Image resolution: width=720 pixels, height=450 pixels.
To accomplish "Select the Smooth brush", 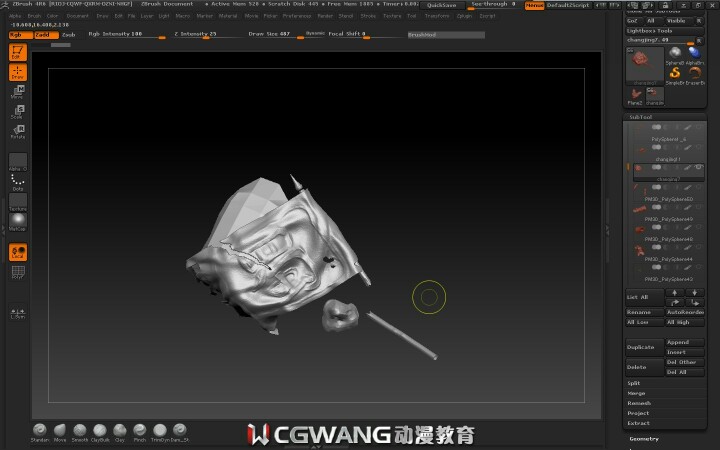I will [x=80, y=433].
